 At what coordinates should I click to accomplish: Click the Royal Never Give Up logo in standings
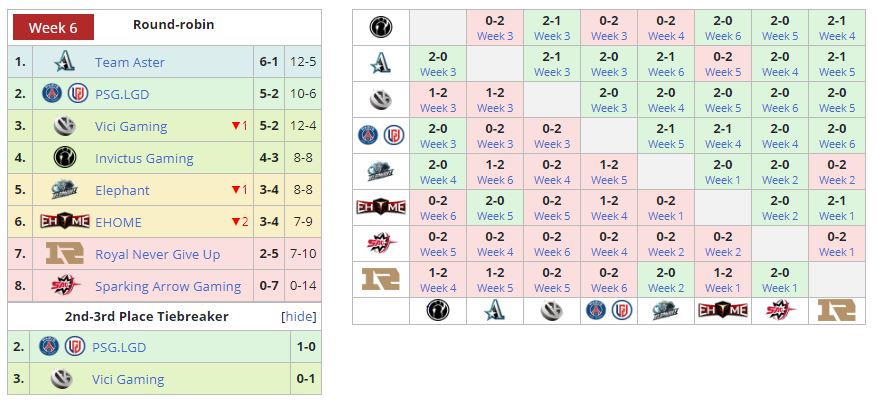coord(65,254)
